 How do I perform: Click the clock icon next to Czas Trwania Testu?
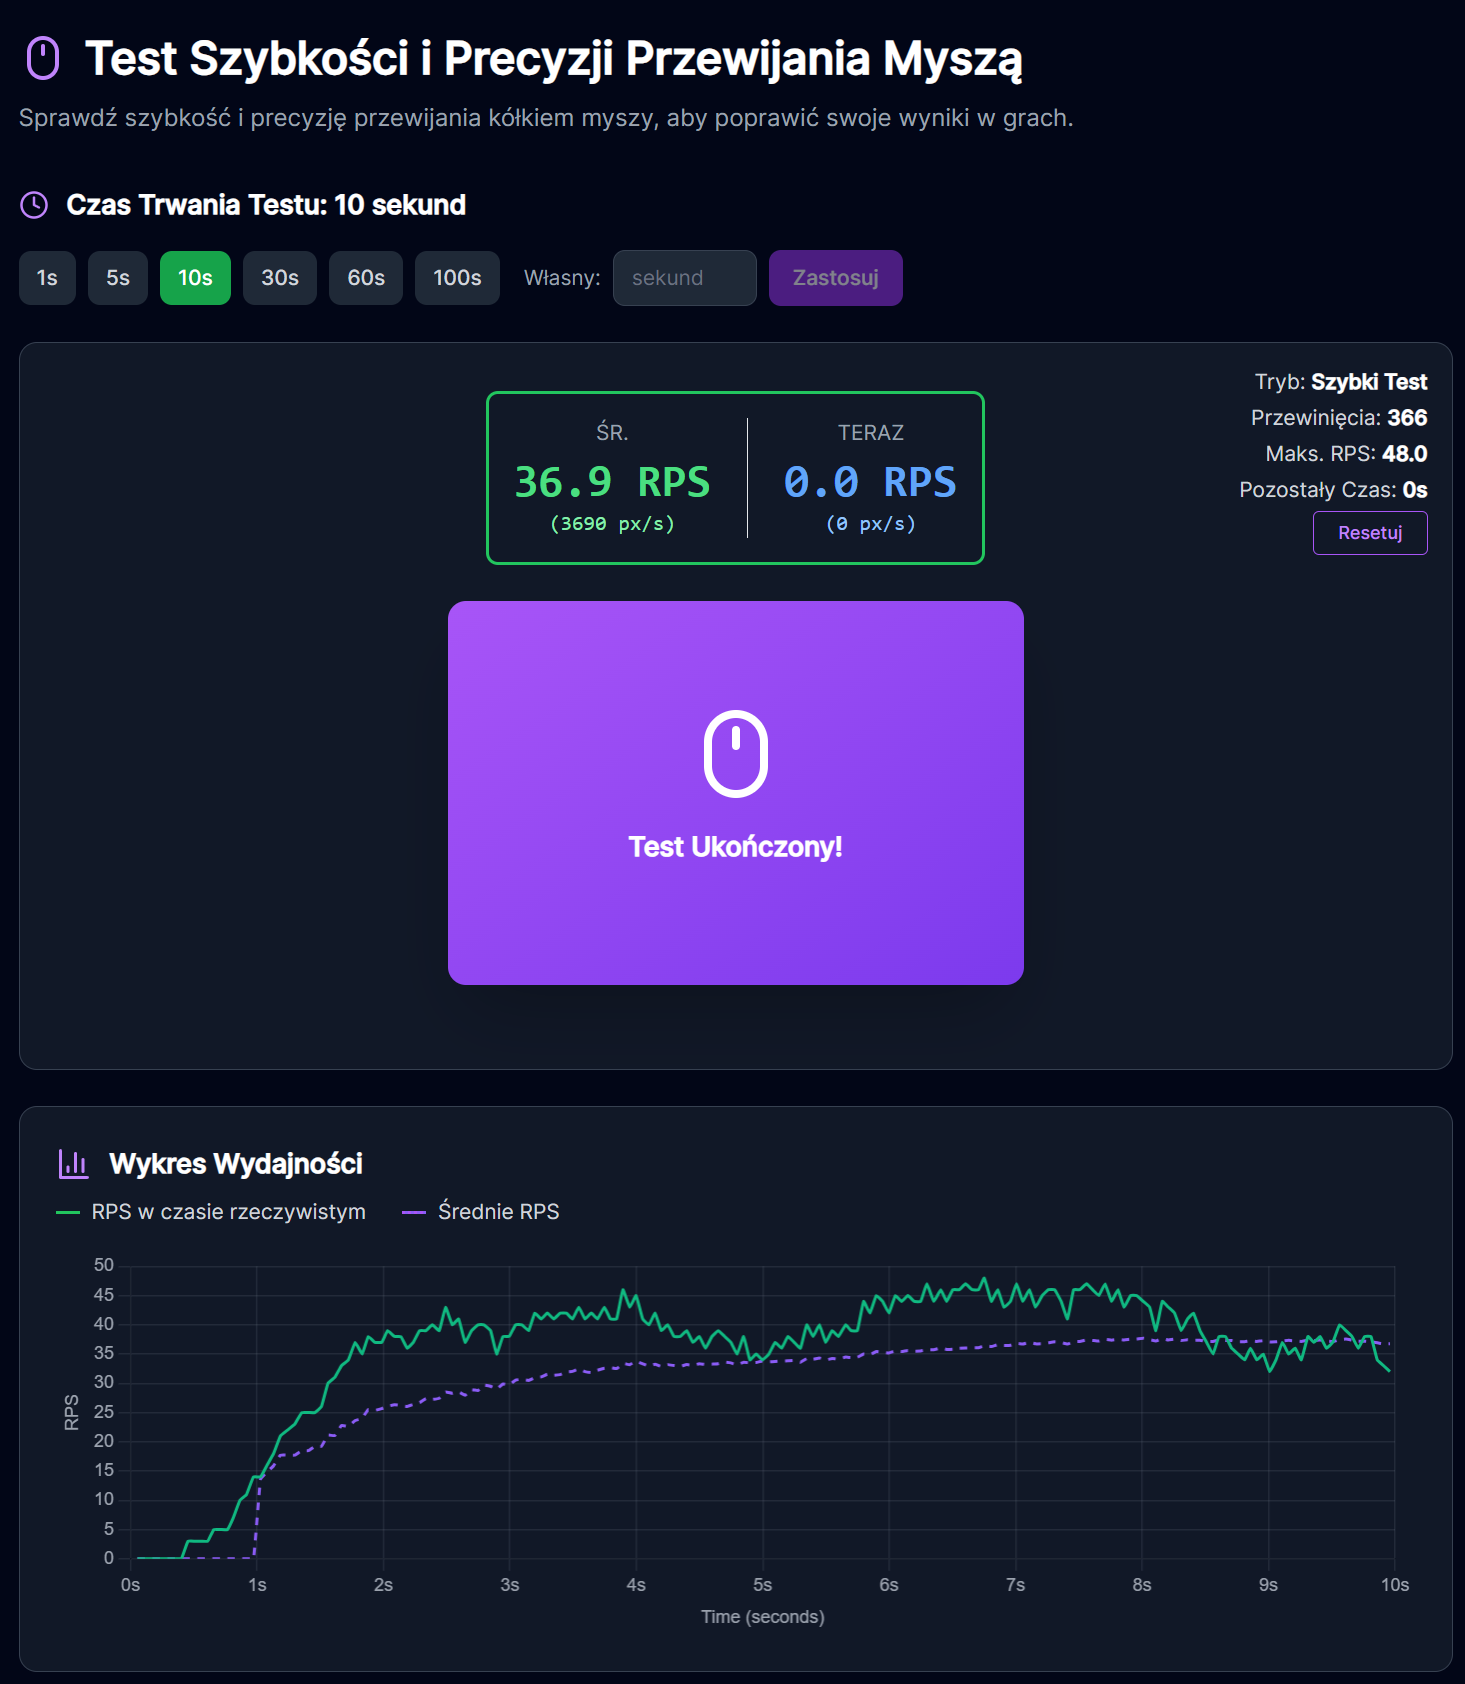34,205
